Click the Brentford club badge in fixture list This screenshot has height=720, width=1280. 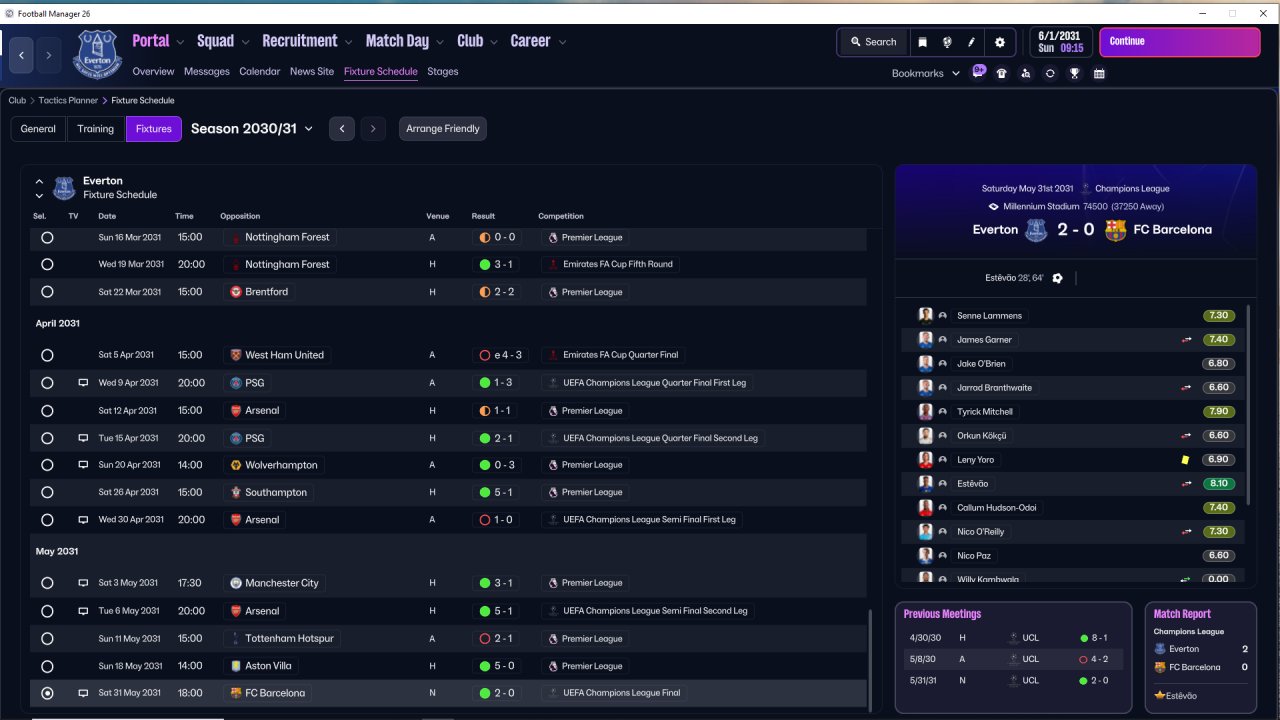point(236,292)
